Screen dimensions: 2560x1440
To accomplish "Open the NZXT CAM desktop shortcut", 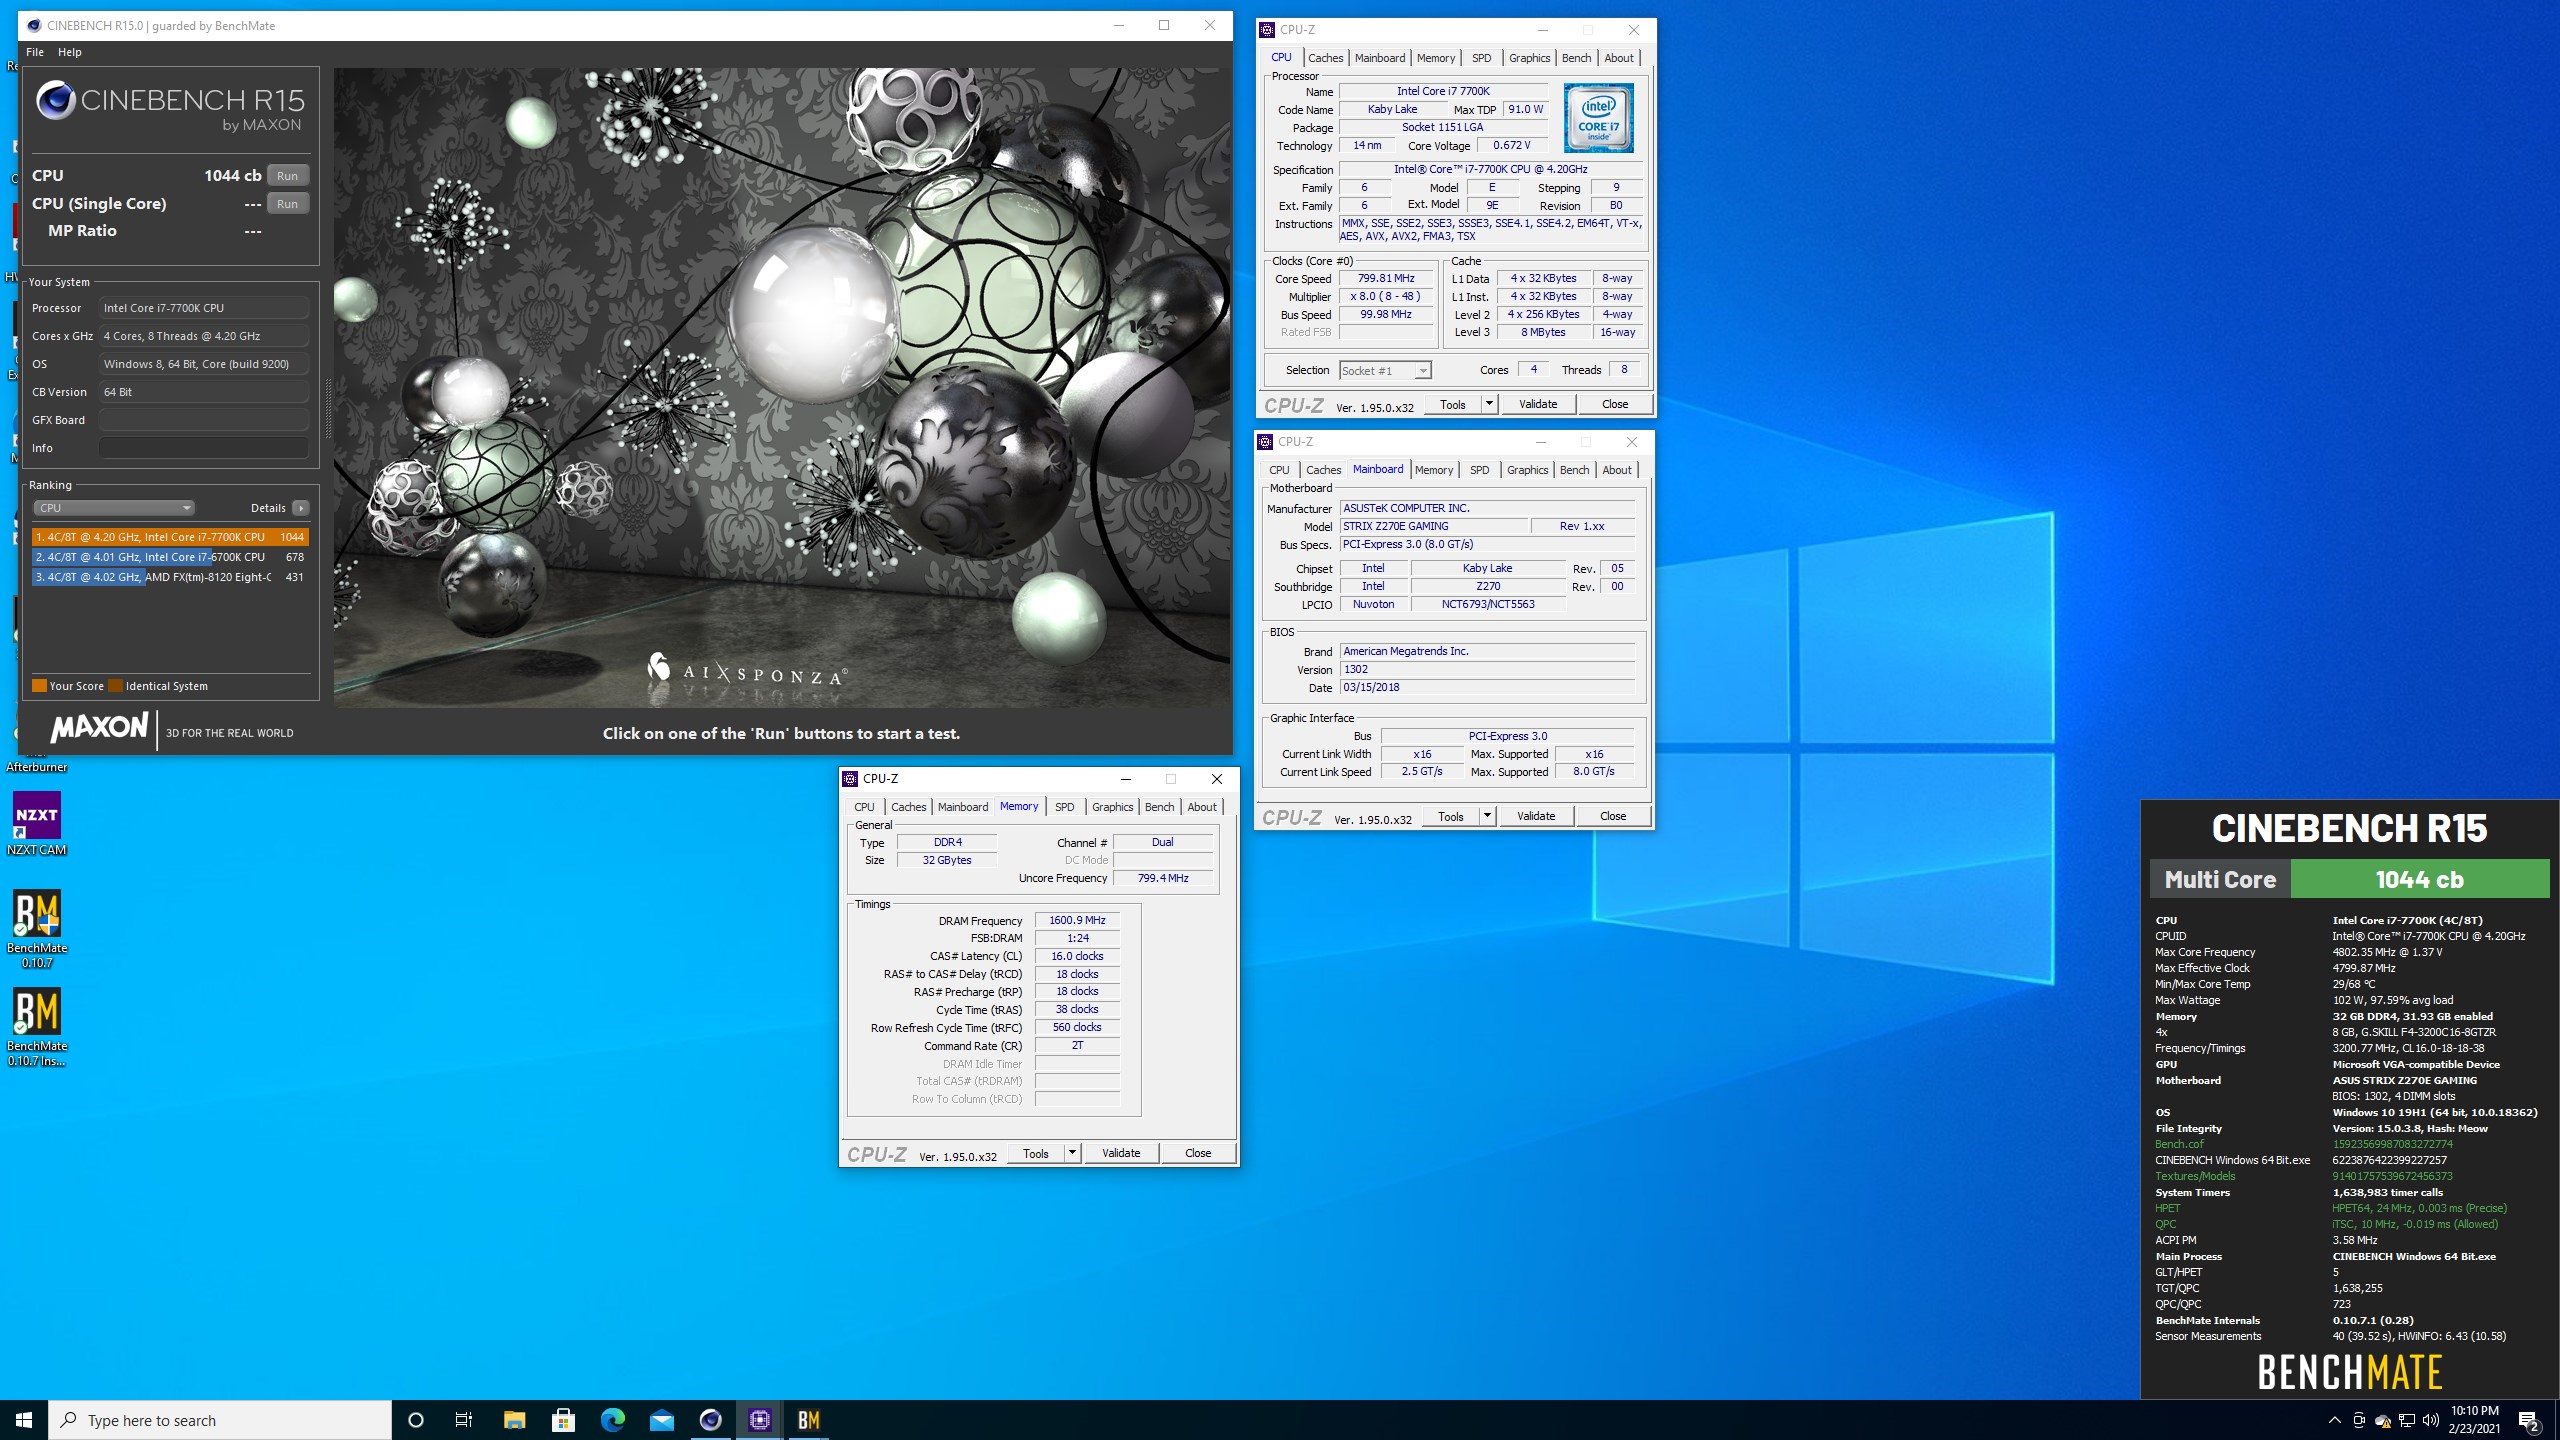I will click(x=37, y=824).
